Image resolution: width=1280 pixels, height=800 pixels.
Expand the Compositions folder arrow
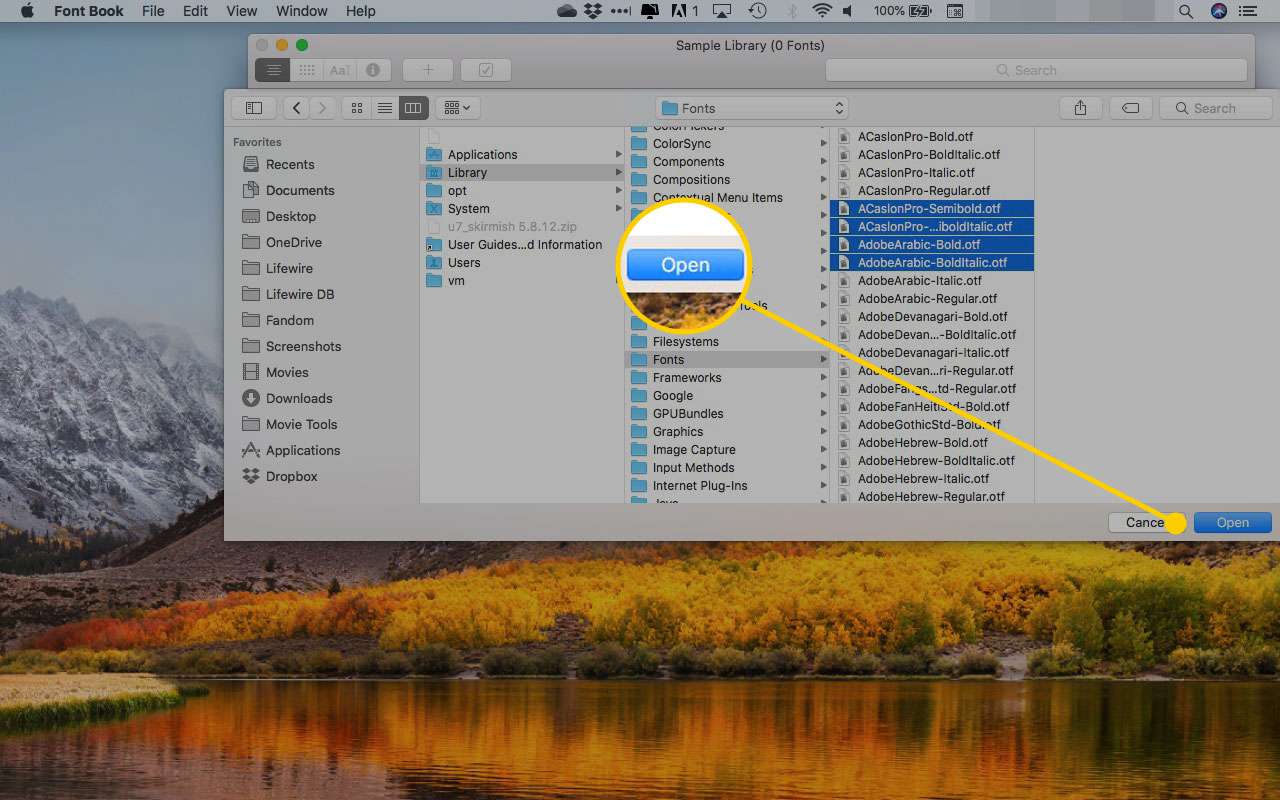click(x=824, y=180)
